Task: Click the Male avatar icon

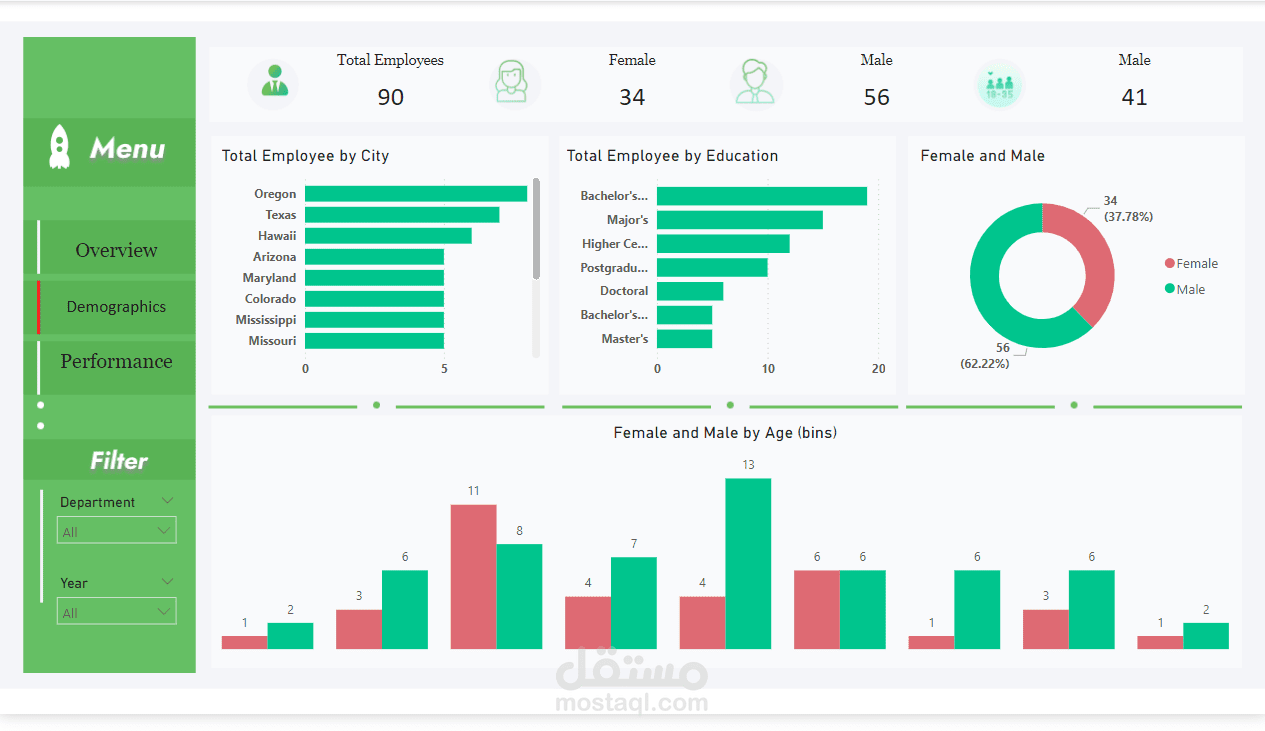Action: coord(755,83)
